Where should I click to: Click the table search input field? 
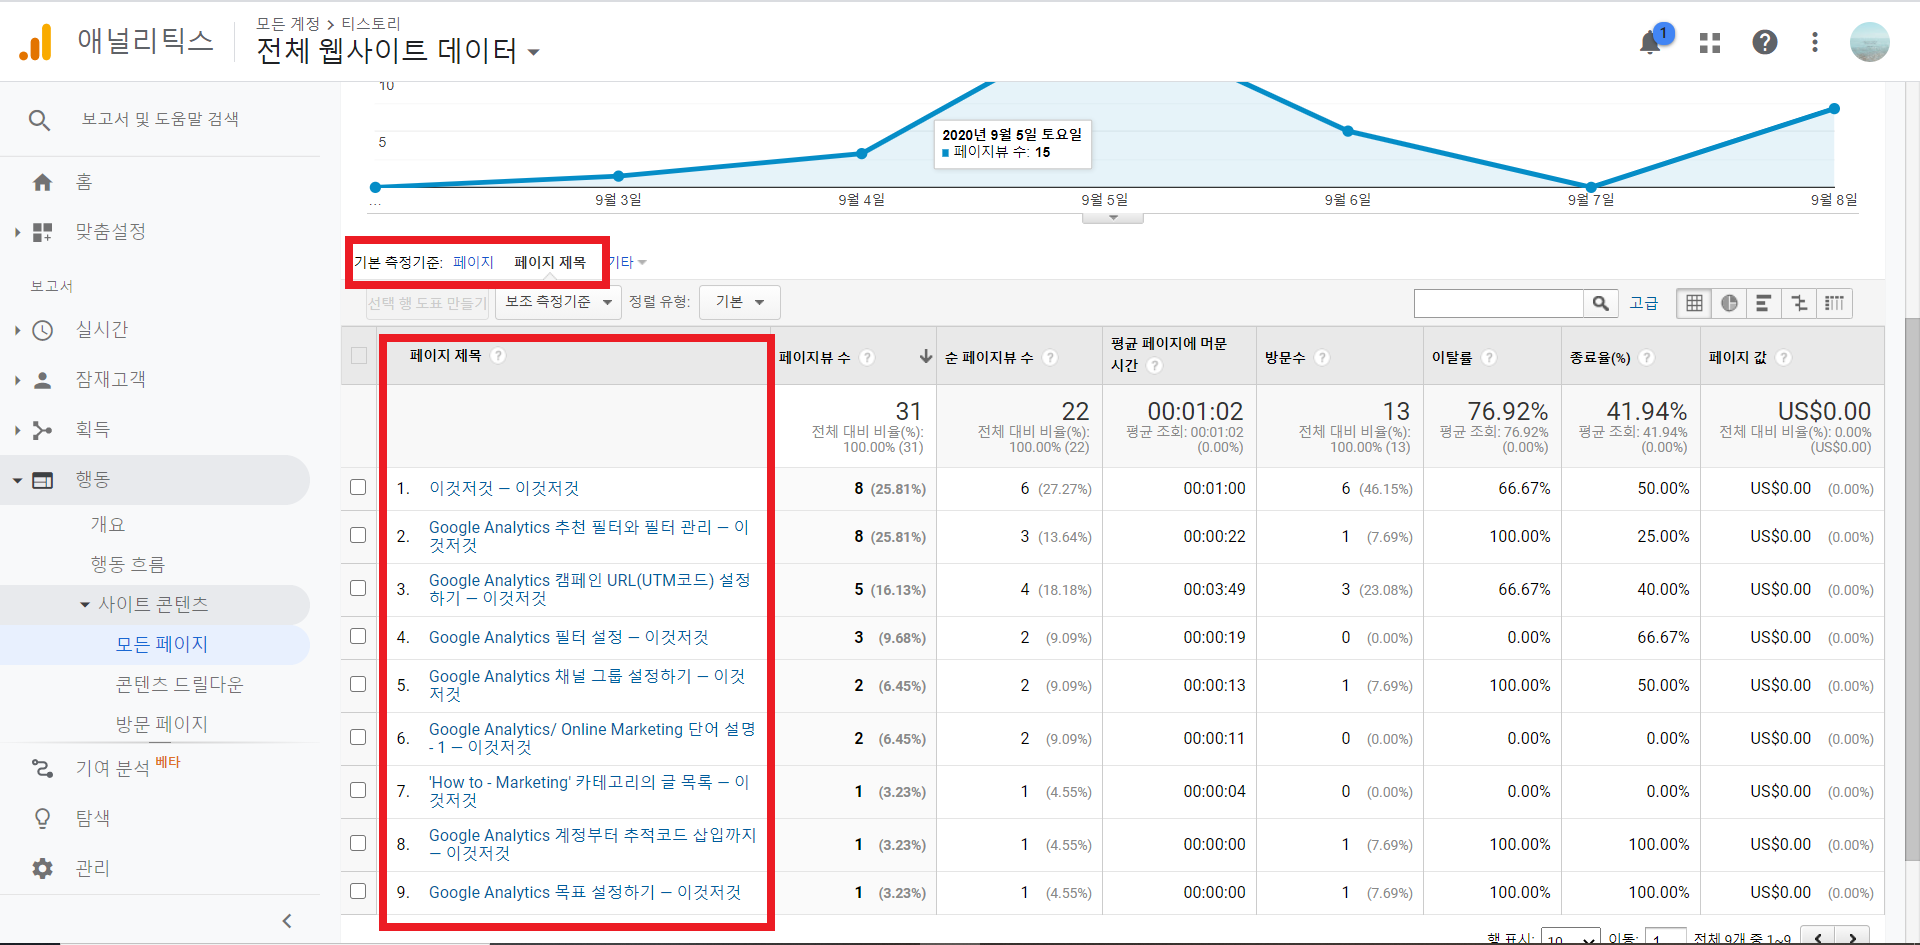[1499, 303]
